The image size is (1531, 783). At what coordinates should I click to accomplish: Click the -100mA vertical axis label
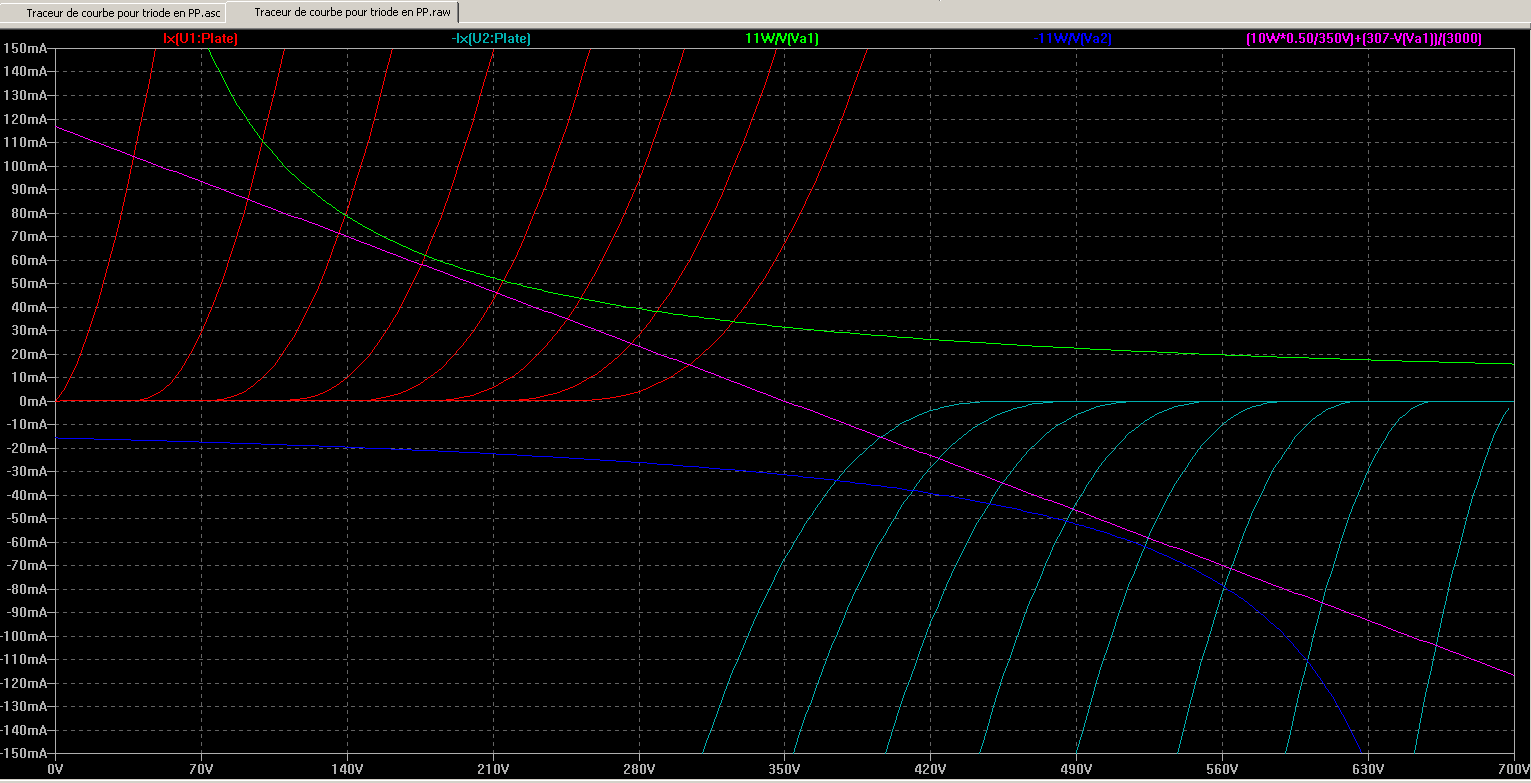point(24,636)
